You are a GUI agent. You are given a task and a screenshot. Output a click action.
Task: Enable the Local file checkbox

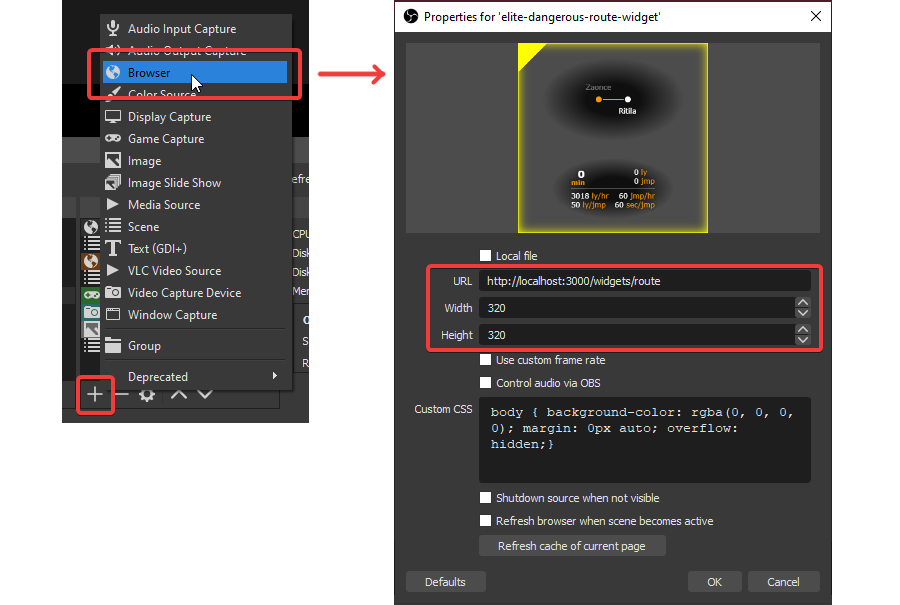[486, 255]
